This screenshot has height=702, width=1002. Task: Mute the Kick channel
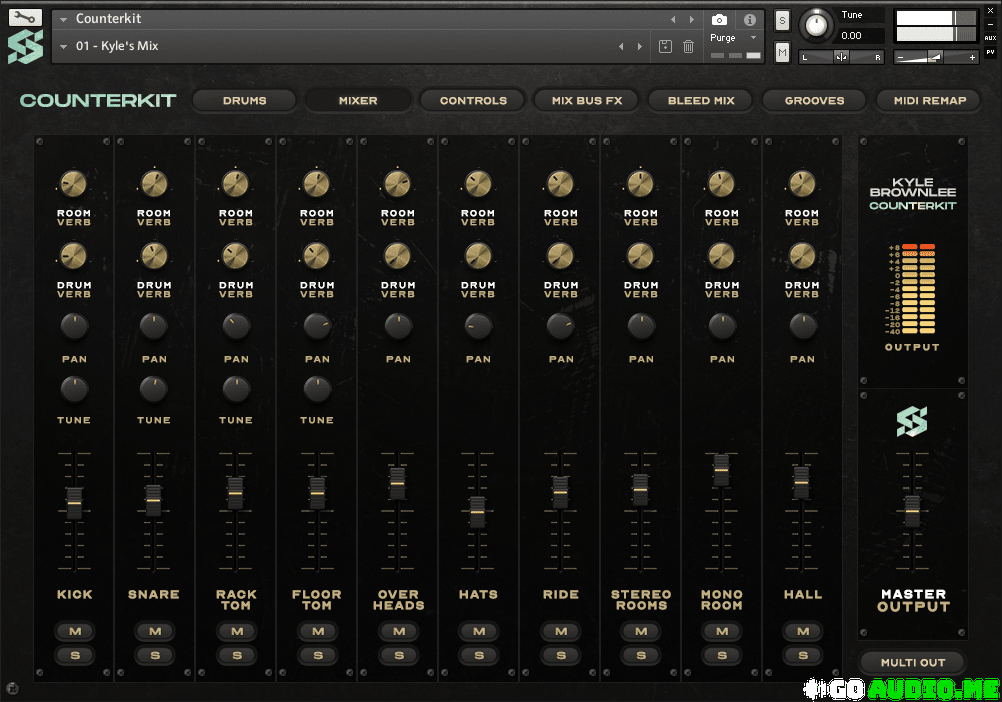pos(74,631)
